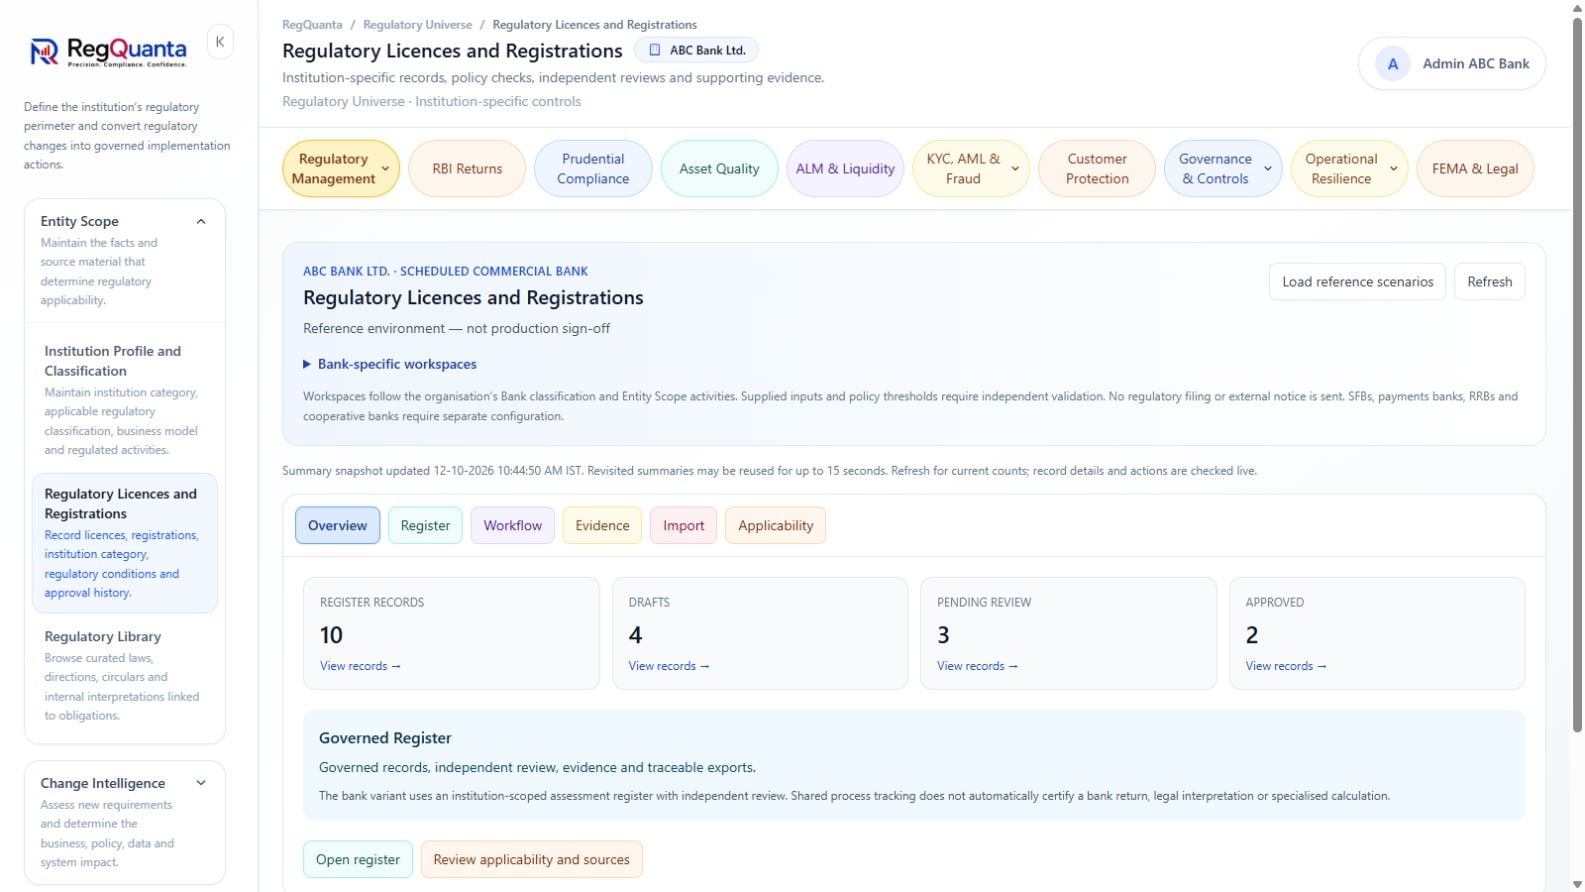The image size is (1585, 892).
Task: Select the Asset Quality category pill
Action: [719, 169]
